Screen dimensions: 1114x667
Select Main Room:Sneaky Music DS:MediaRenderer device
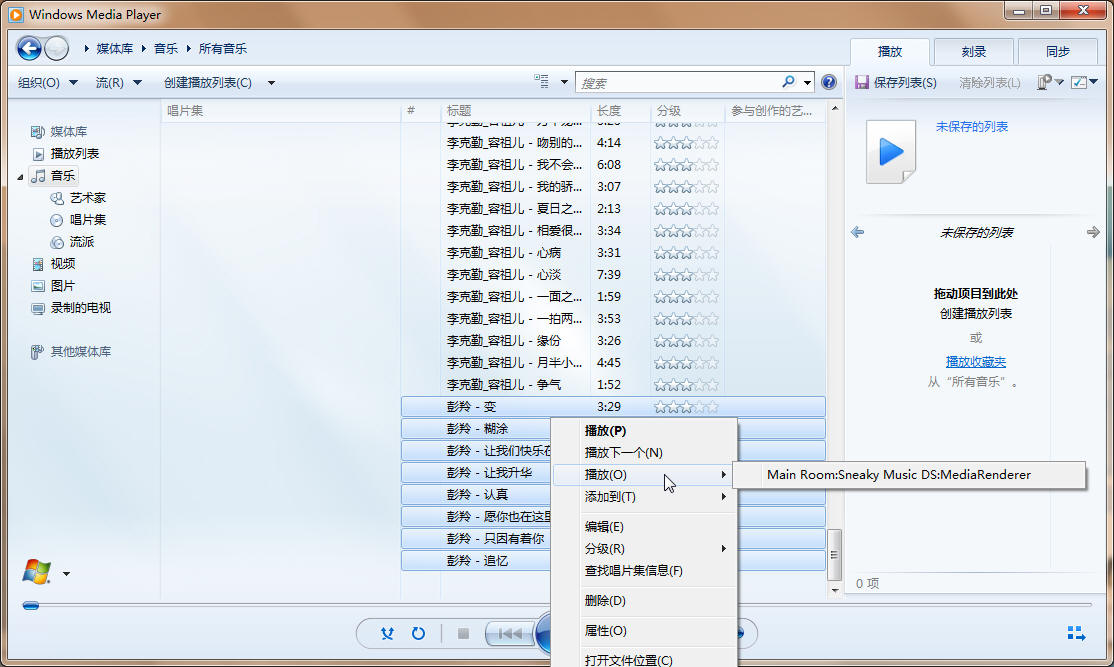pos(909,475)
